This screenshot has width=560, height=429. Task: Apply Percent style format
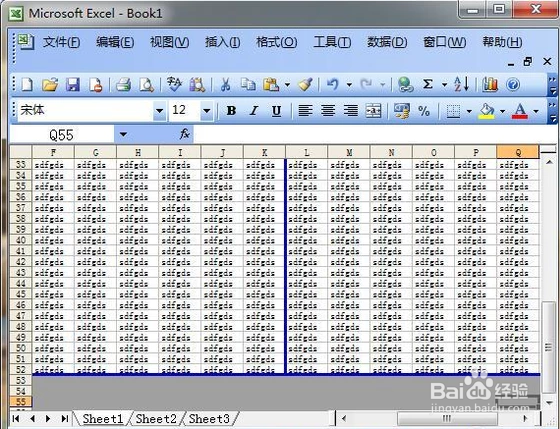424,111
